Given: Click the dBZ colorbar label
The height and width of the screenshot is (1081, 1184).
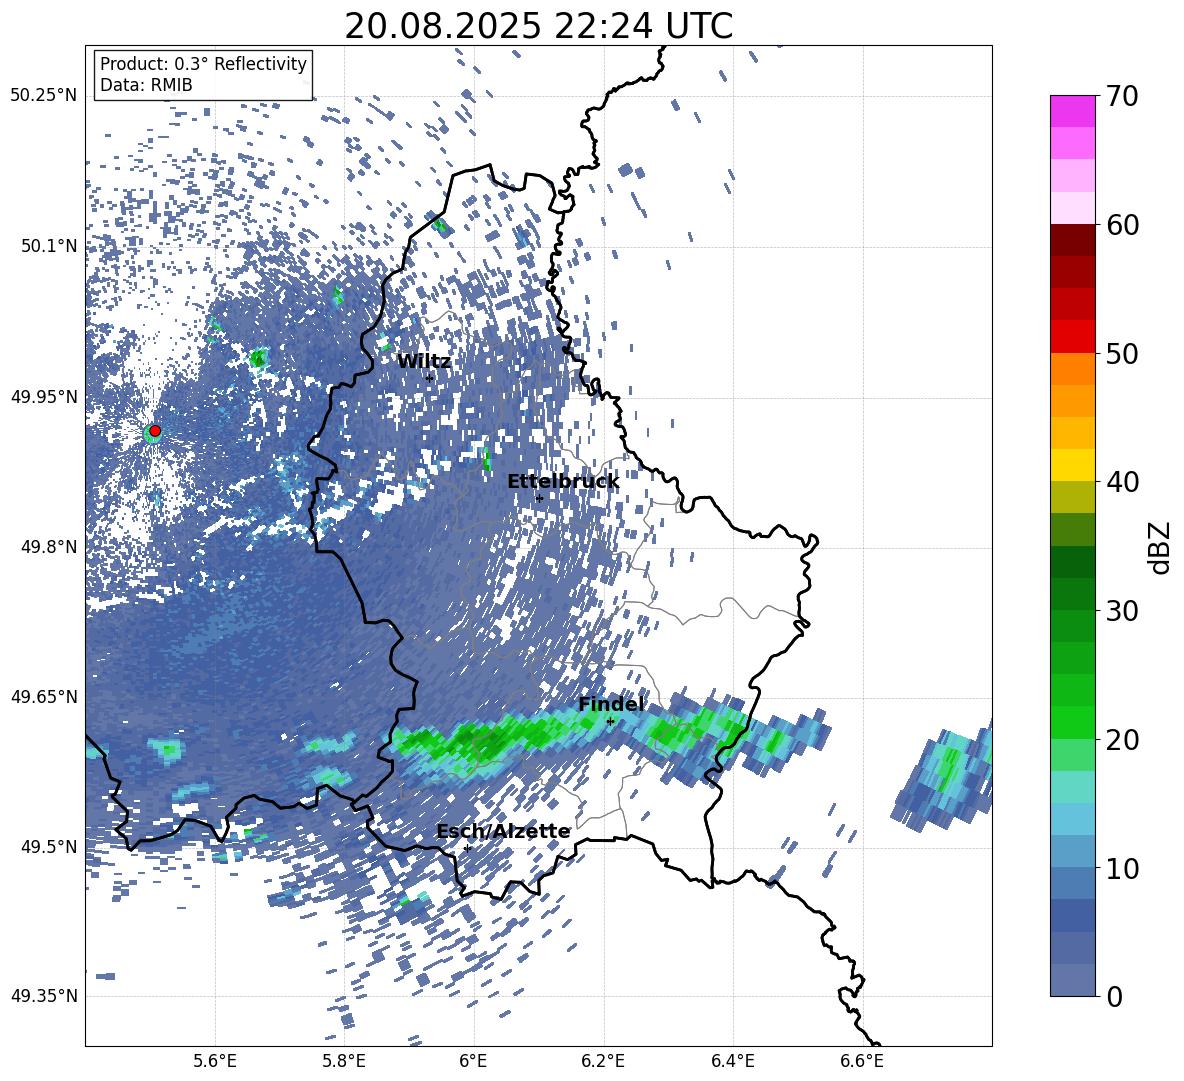Looking at the screenshot, I should coord(1158,547).
